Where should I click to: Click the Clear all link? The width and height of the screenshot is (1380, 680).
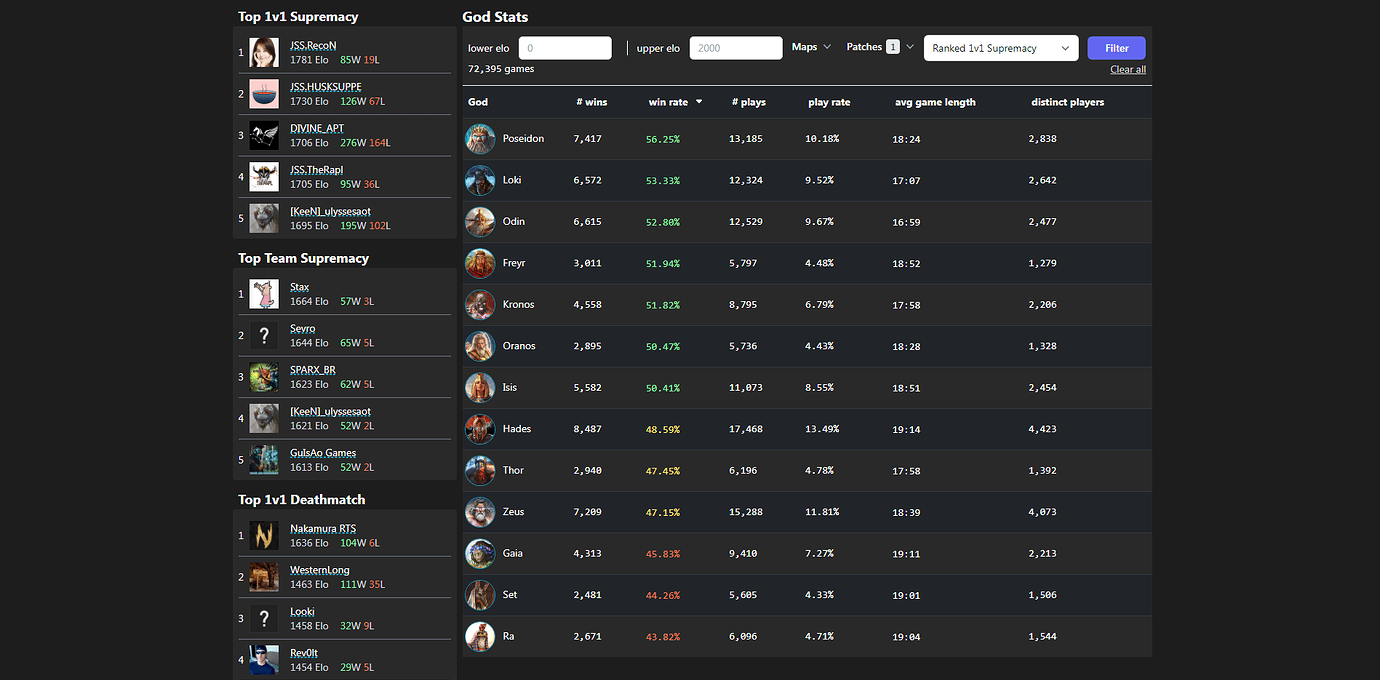(1127, 70)
